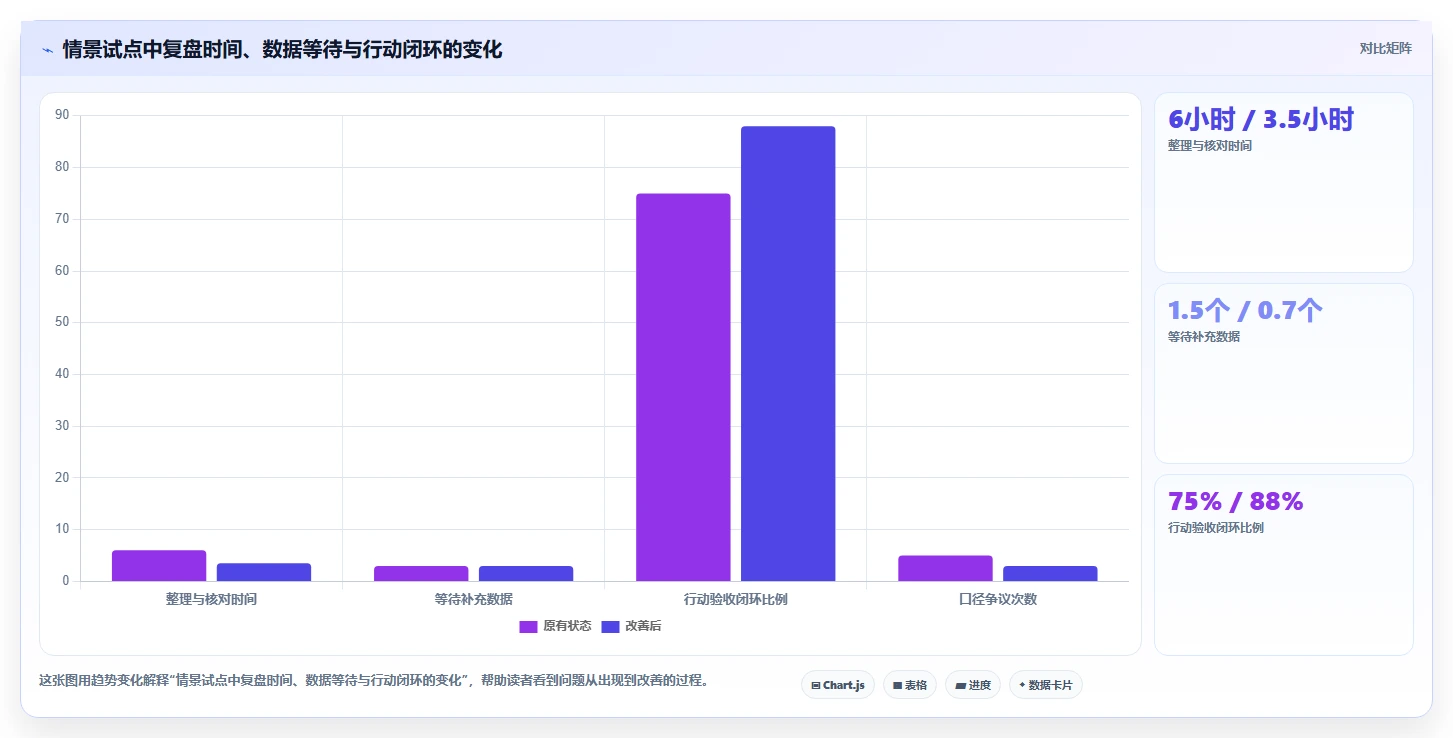This screenshot has height=738, width=1453.
Task: Toggle the 改善后 legend entry
Action: coord(631,626)
